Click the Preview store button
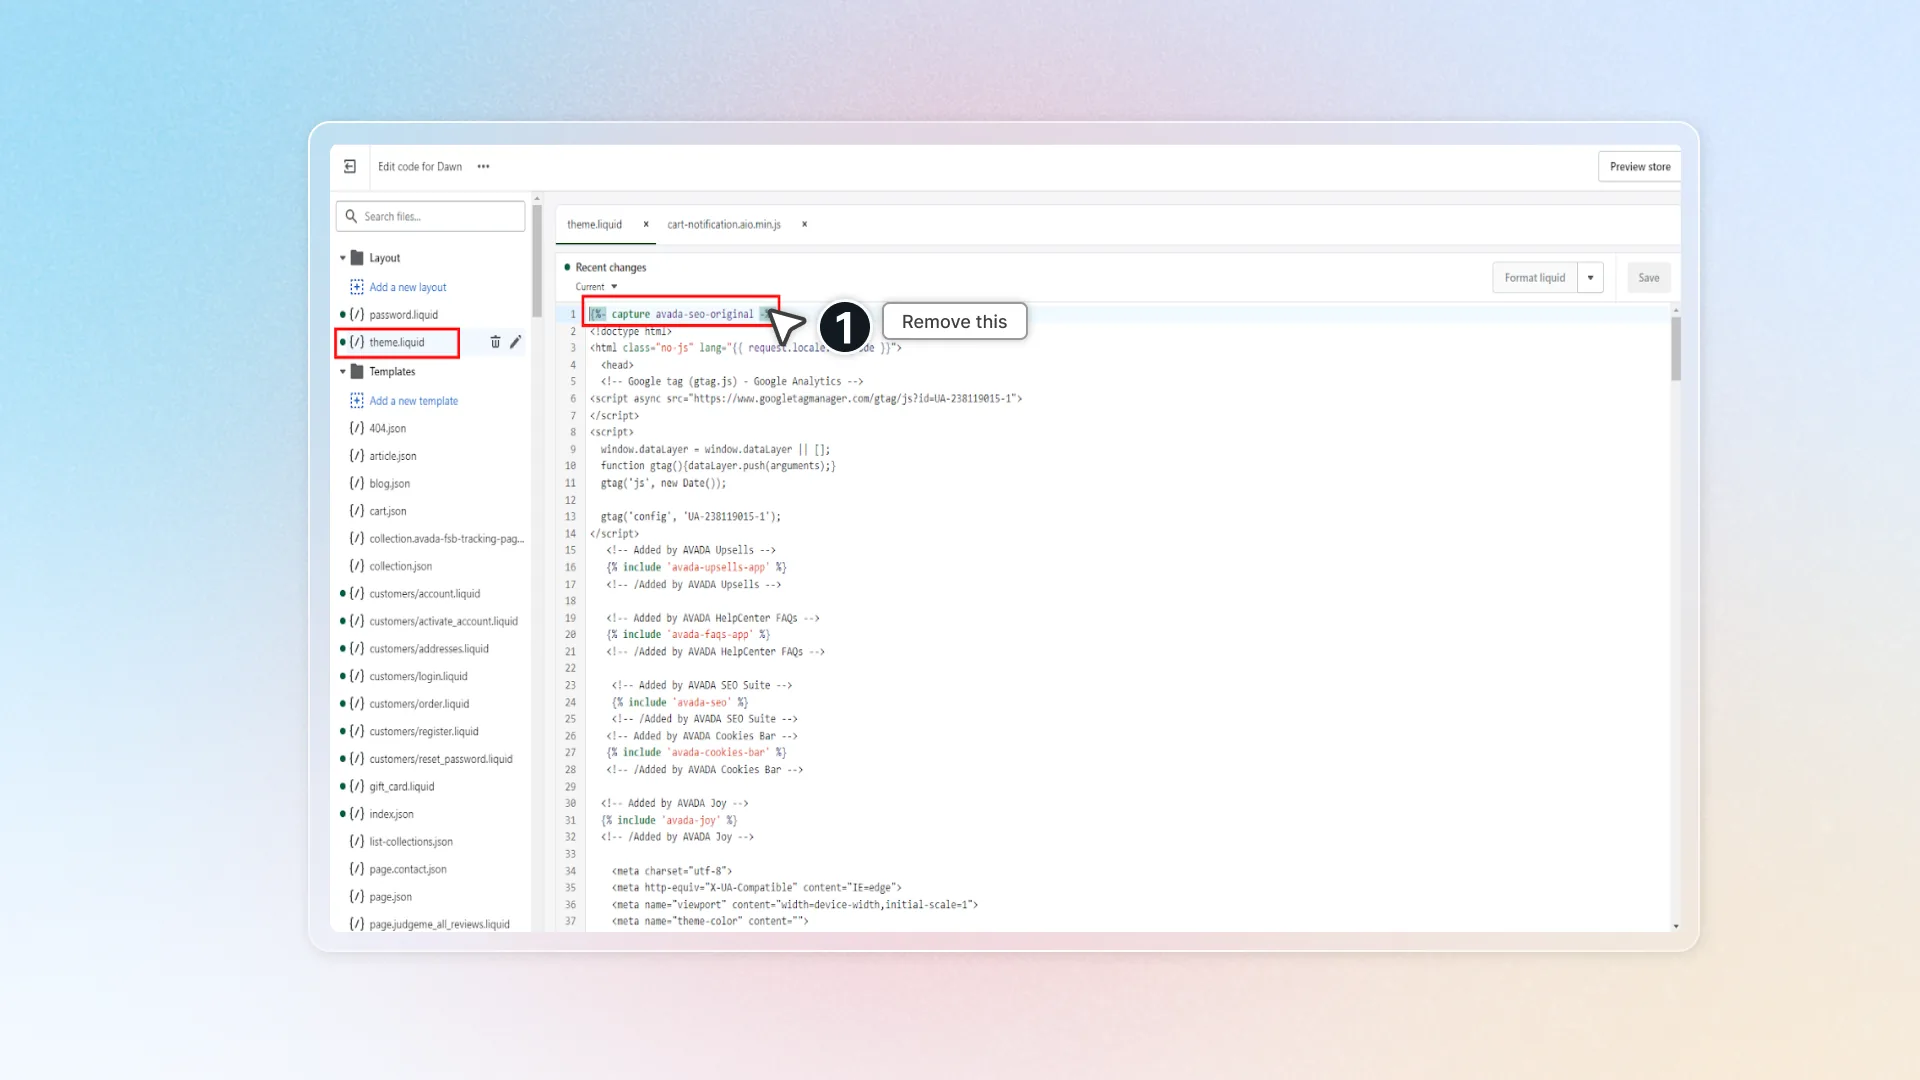 [x=1640, y=167]
